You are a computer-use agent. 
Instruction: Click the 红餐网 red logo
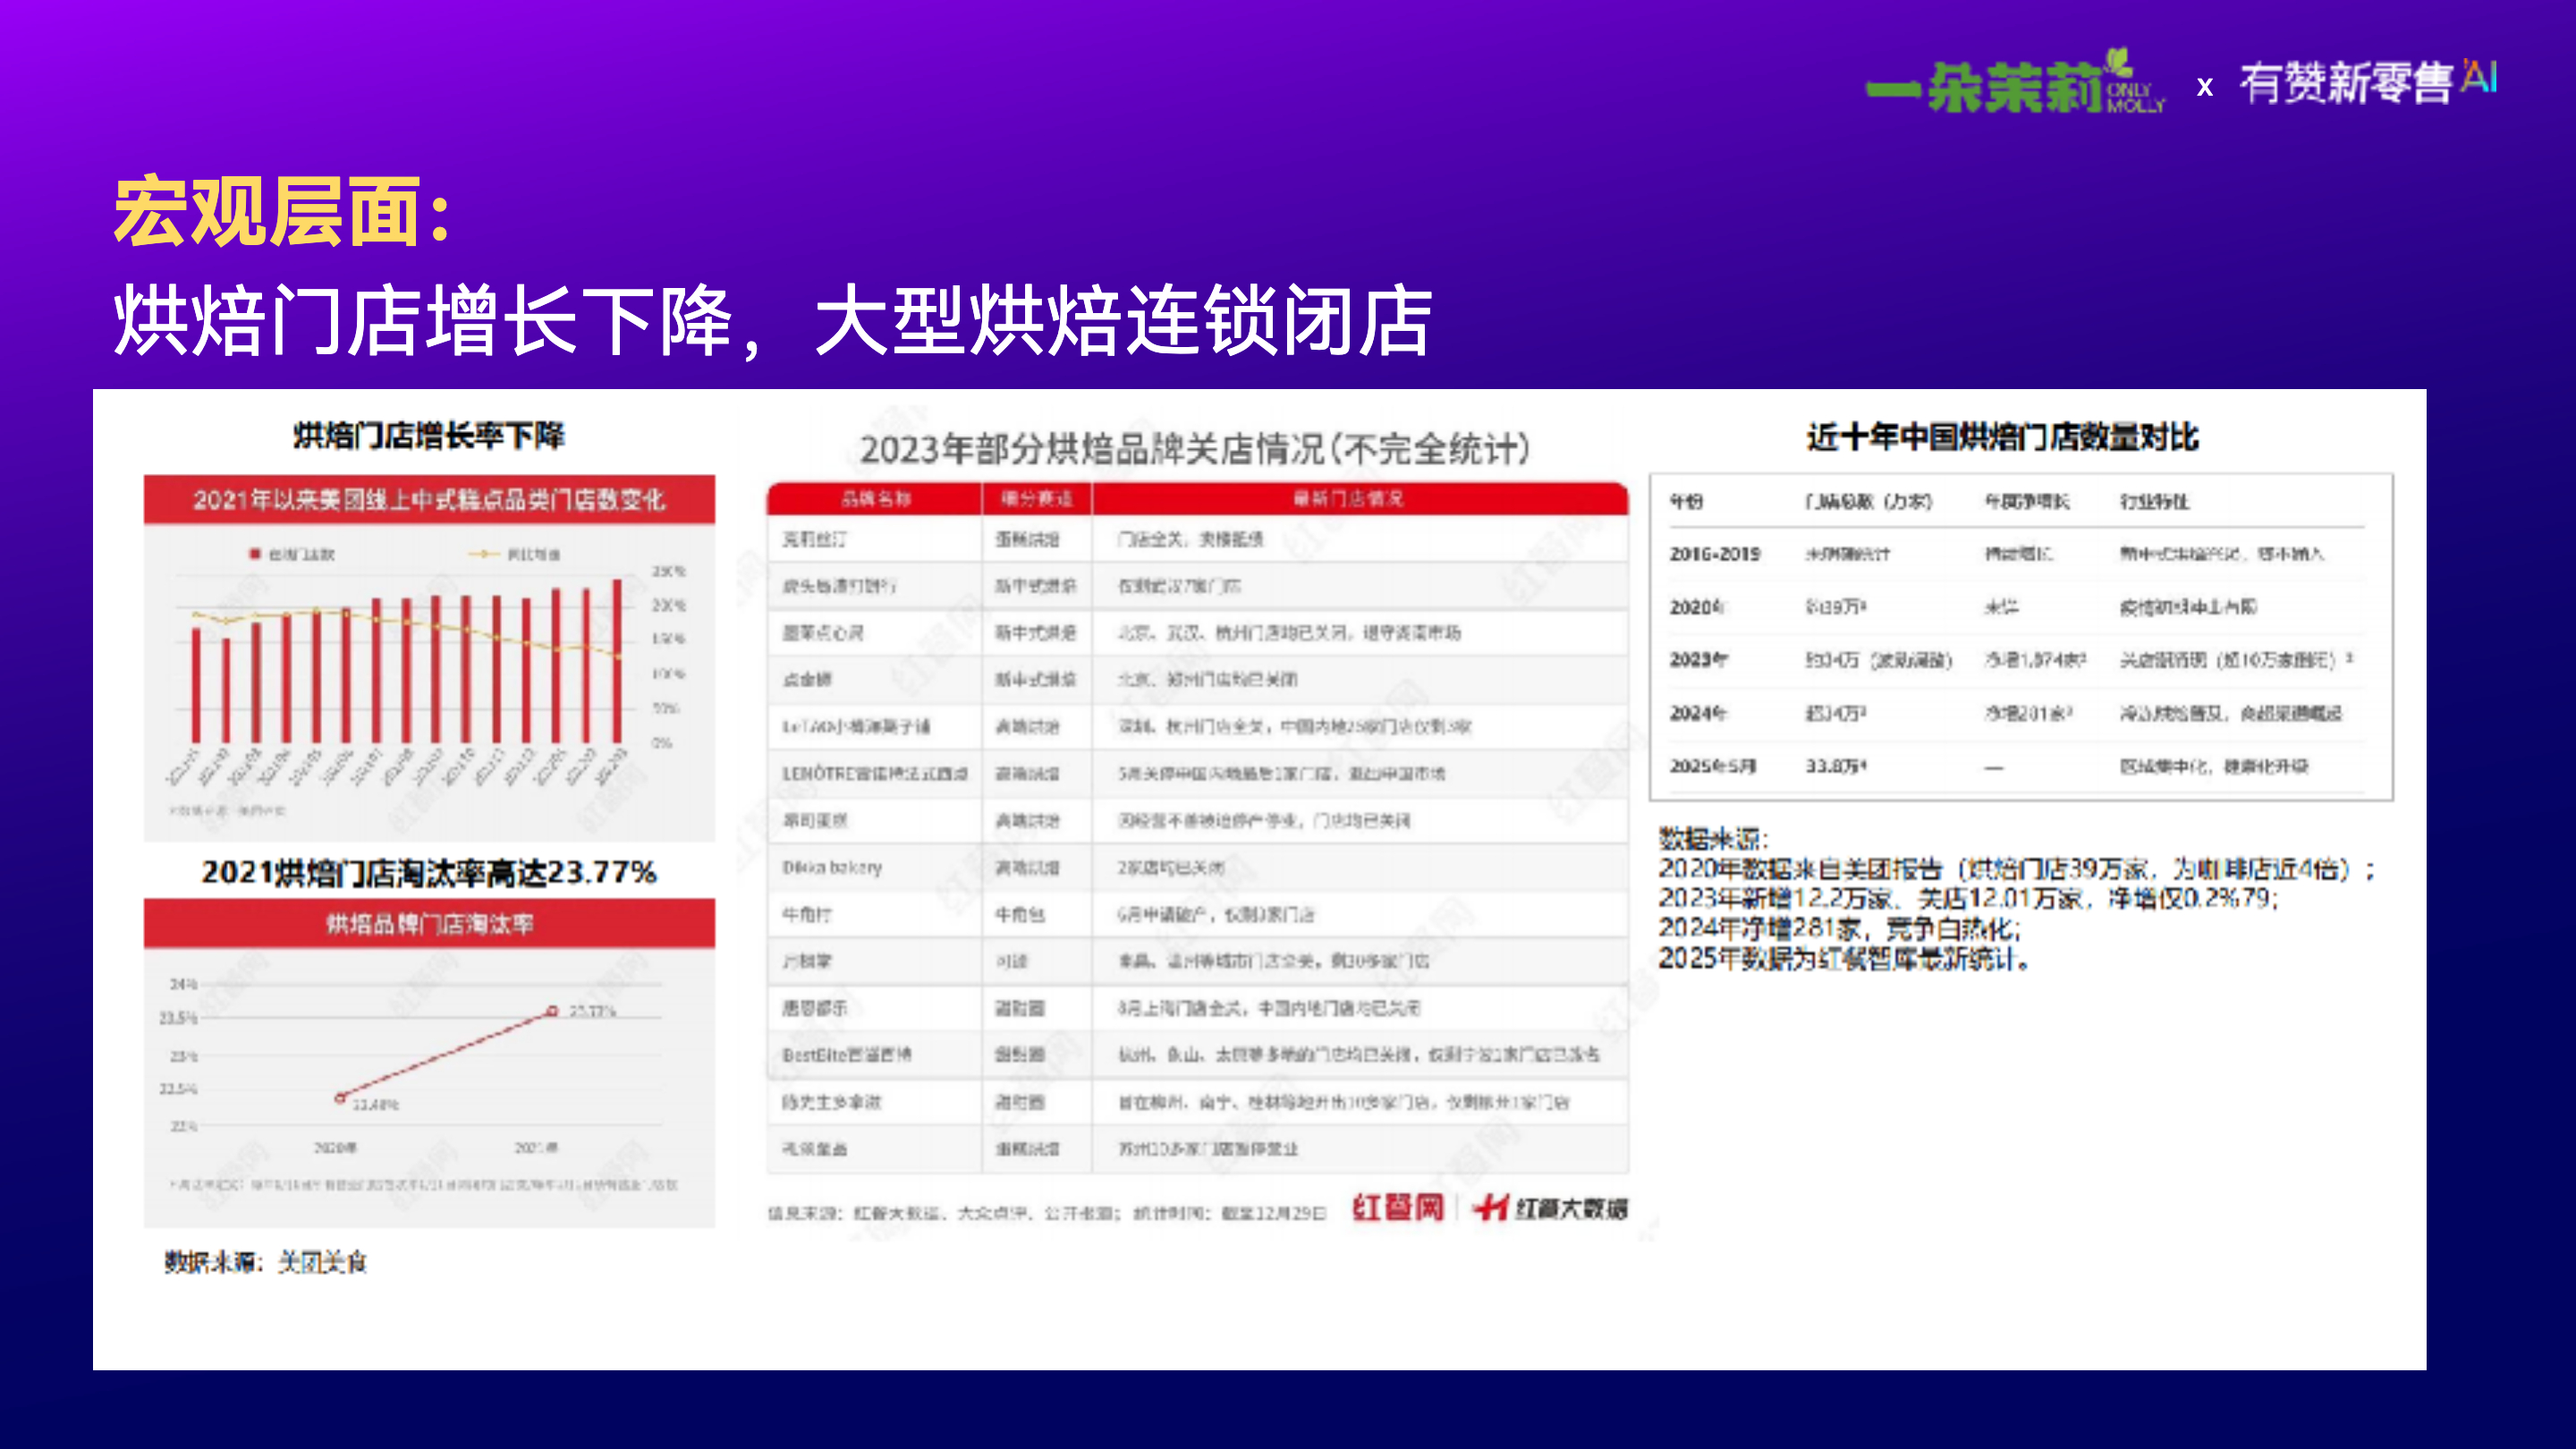[x=1397, y=1208]
